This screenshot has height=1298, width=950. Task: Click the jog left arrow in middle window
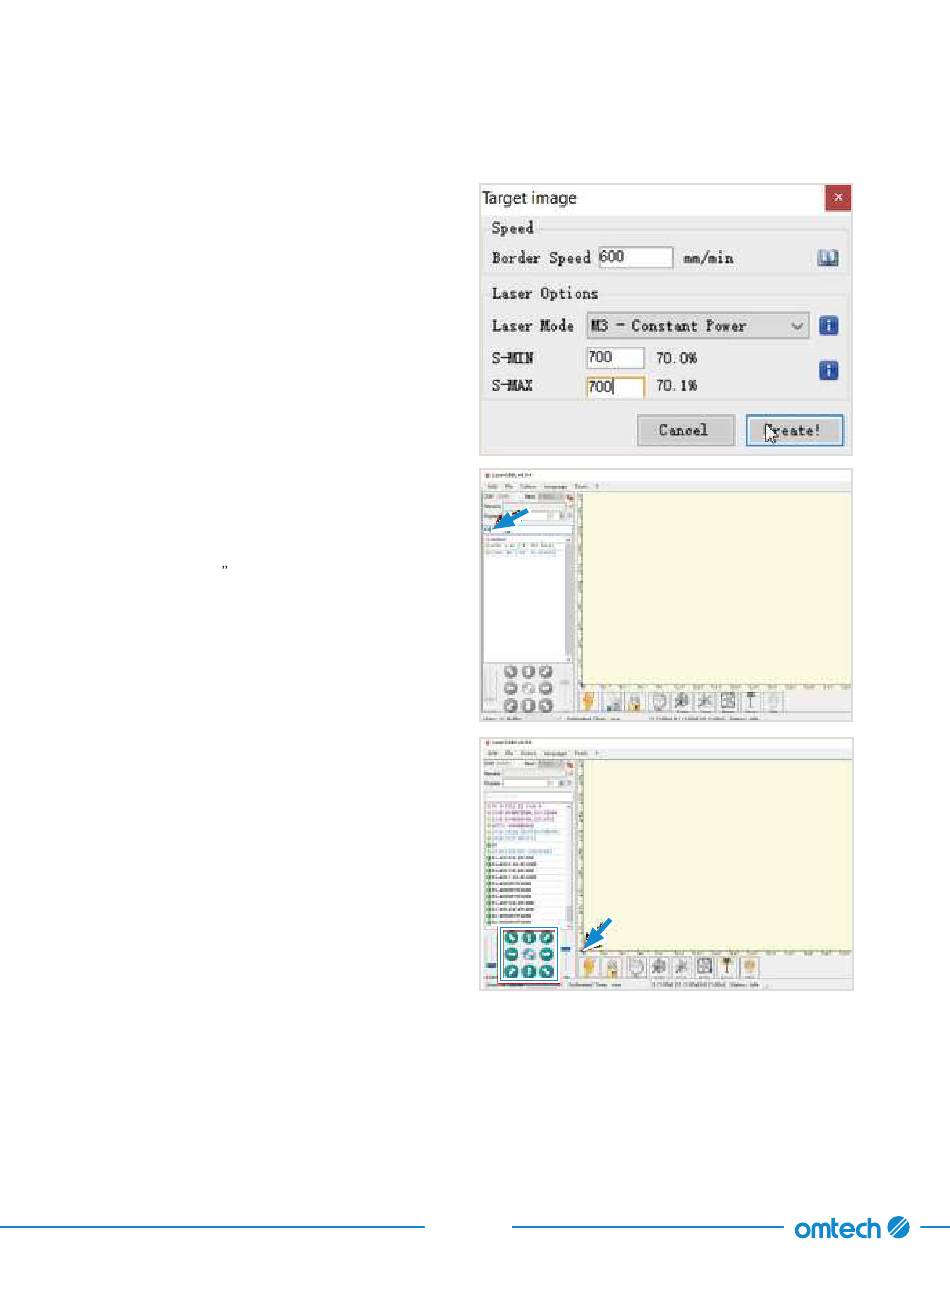(x=510, y=688)
